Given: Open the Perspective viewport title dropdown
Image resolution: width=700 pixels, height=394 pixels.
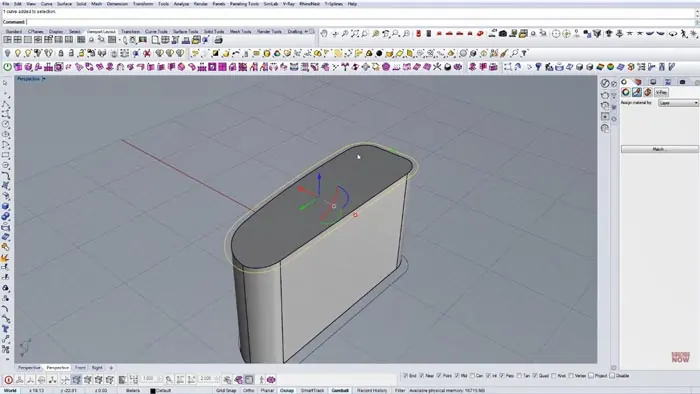Looking at the screenshot, I should 44,79.
